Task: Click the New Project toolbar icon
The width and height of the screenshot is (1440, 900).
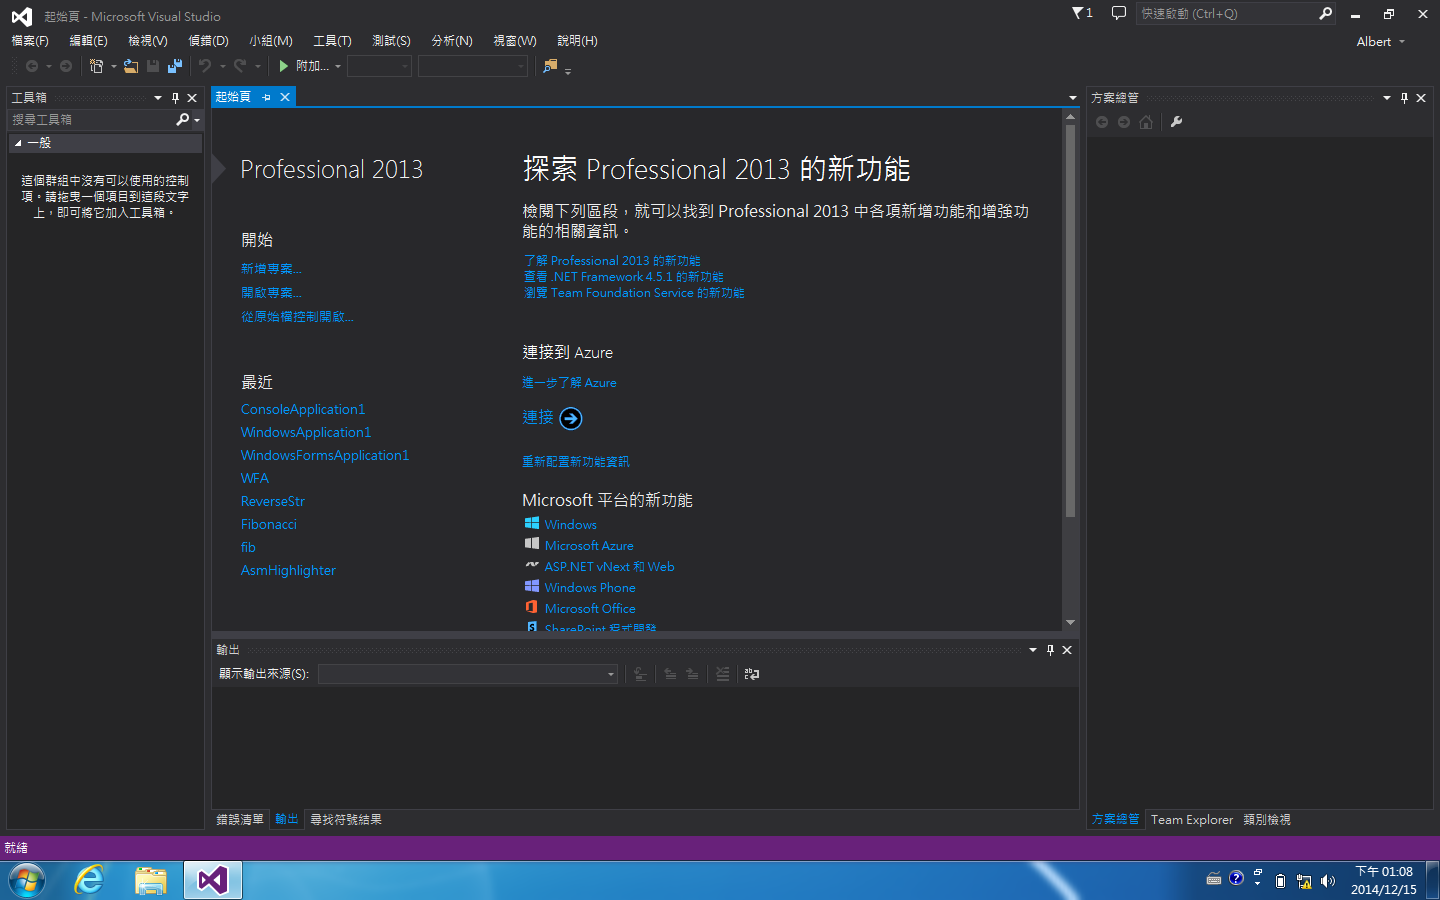Action: [x=95, y=67]
